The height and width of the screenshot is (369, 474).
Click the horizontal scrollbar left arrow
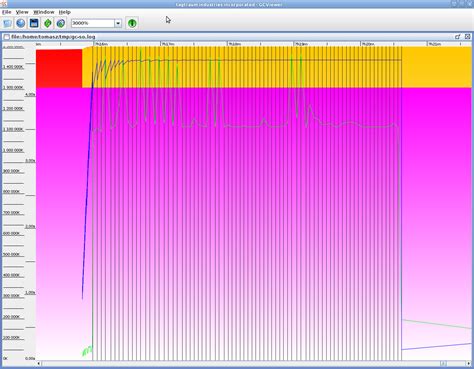click(x=39, y=363)
